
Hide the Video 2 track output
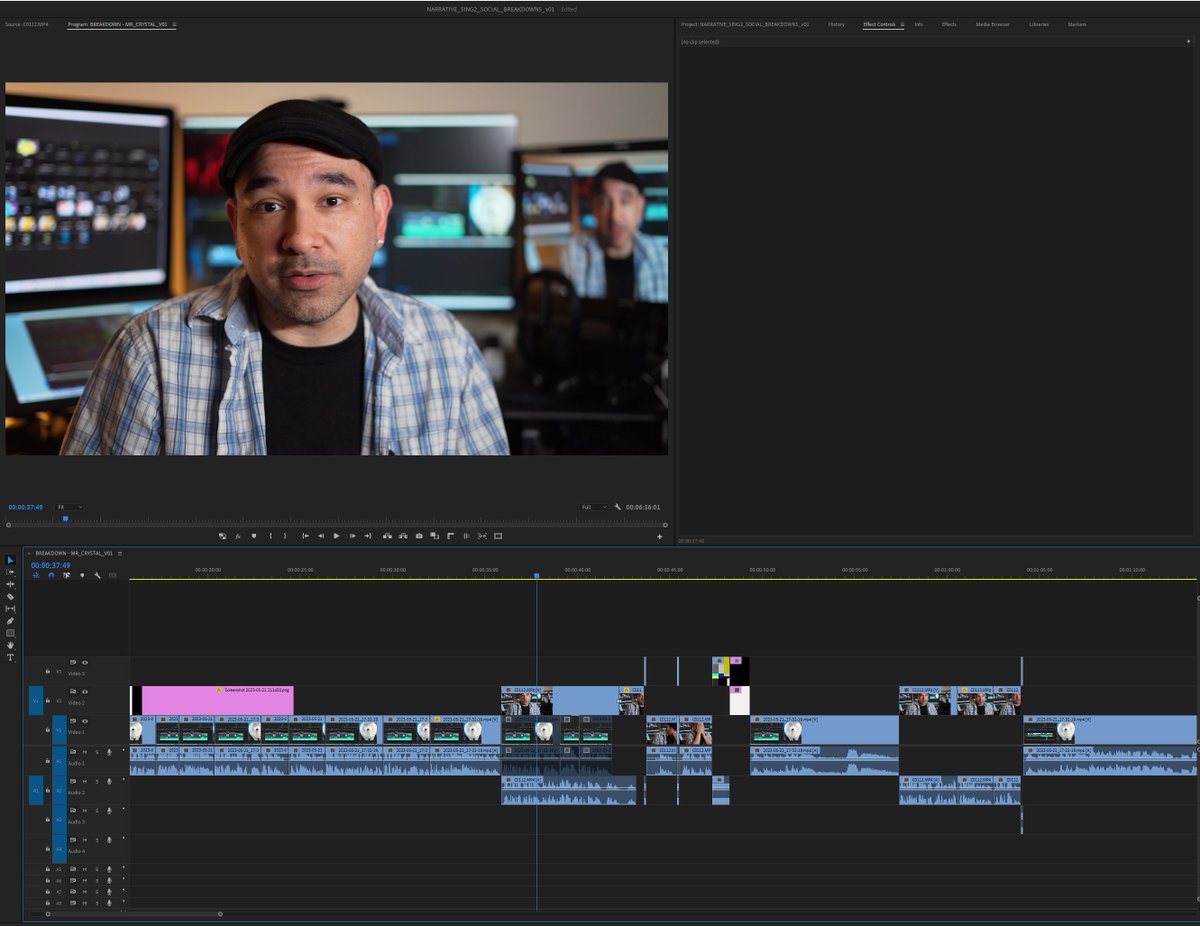(85, 692)
